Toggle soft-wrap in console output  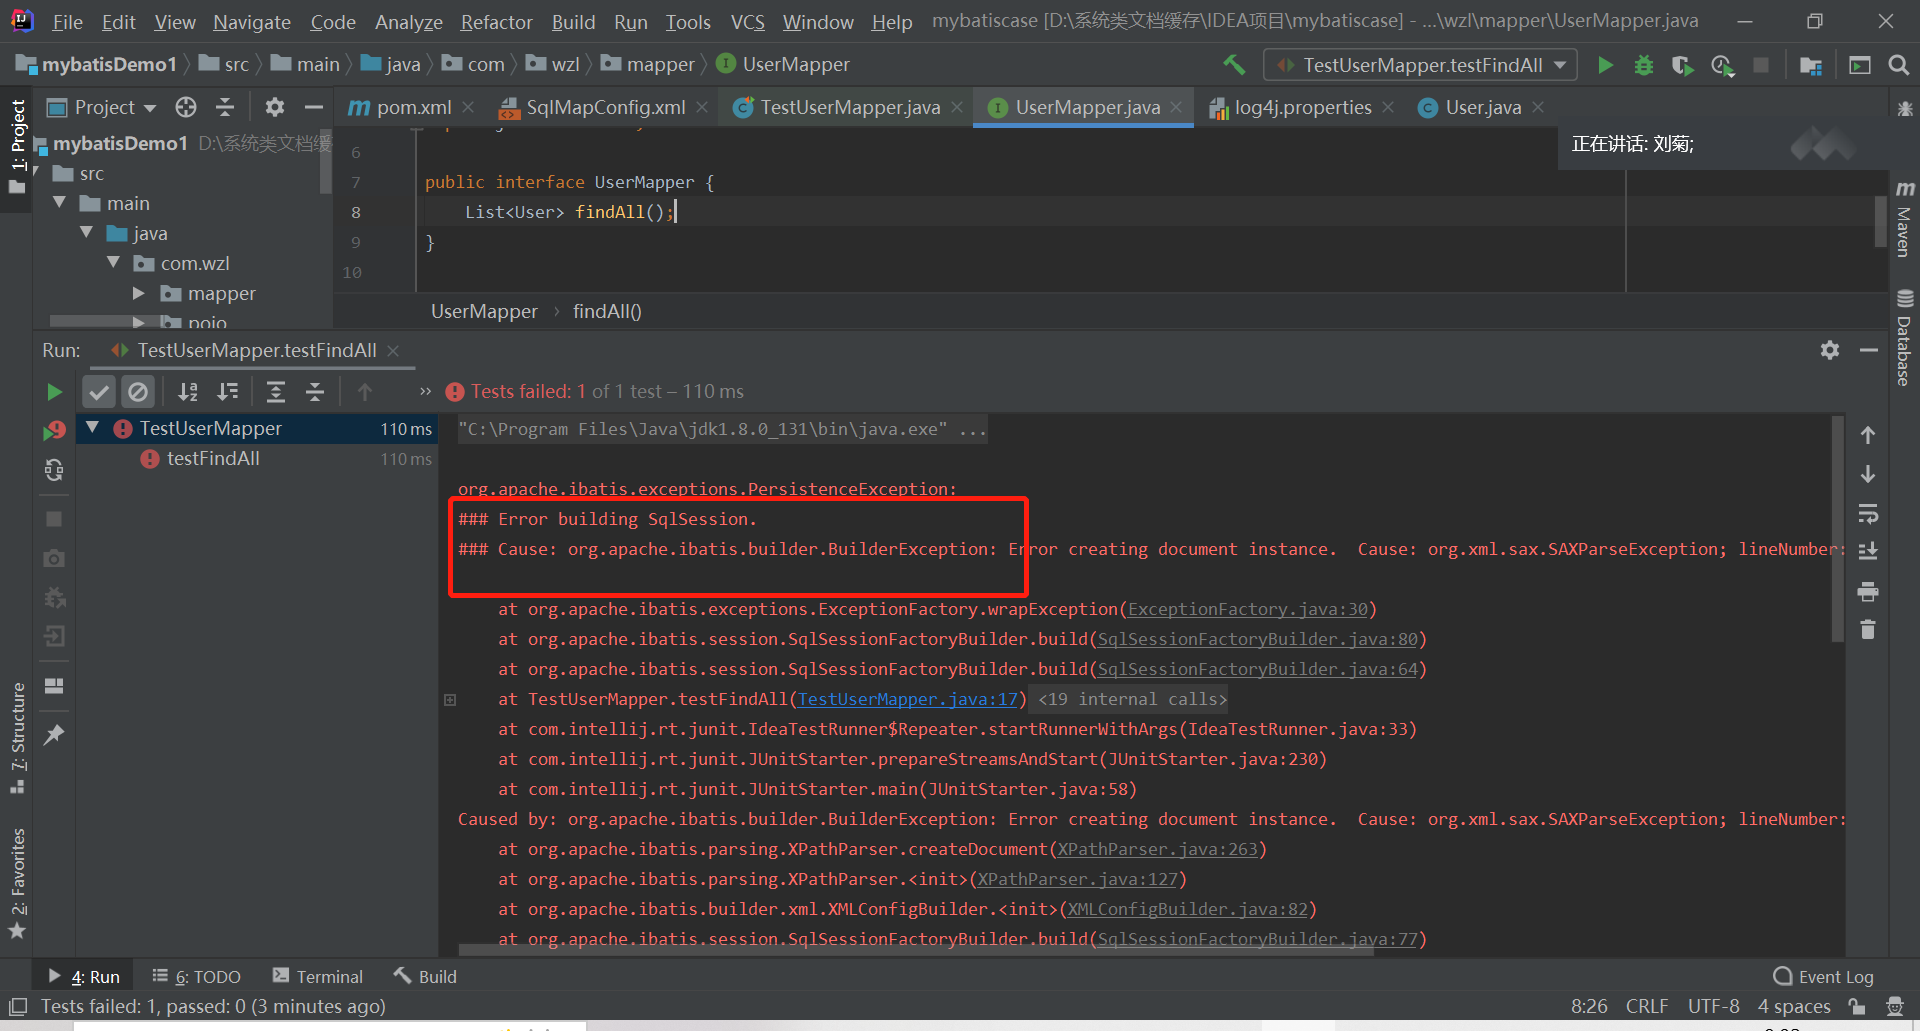point(1868,514)
